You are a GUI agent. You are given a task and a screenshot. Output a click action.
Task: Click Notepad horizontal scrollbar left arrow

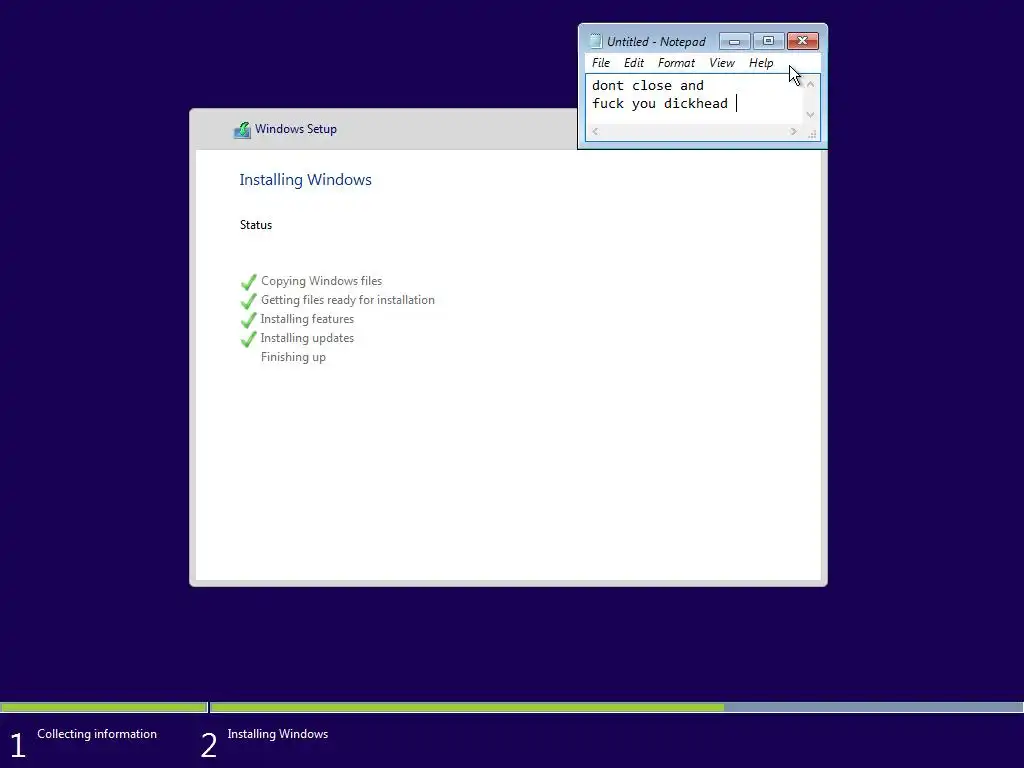pos(595,131)
